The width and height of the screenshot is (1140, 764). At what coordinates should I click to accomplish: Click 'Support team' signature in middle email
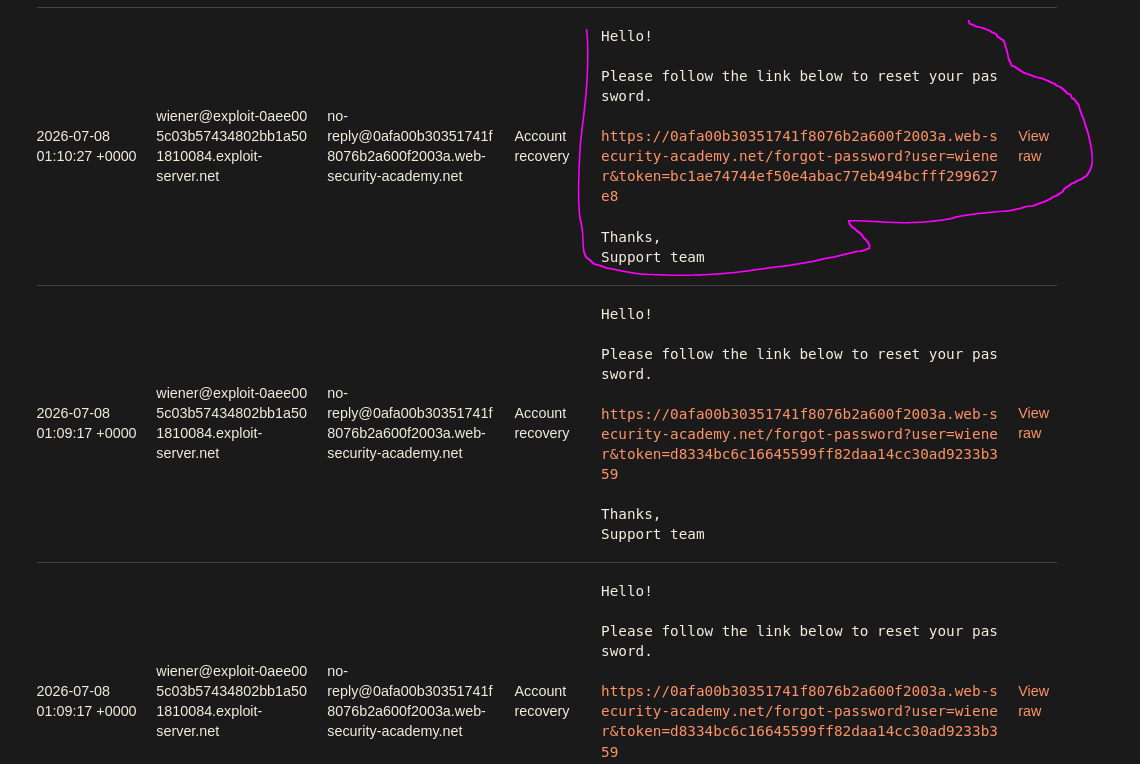tap(652, 534)
